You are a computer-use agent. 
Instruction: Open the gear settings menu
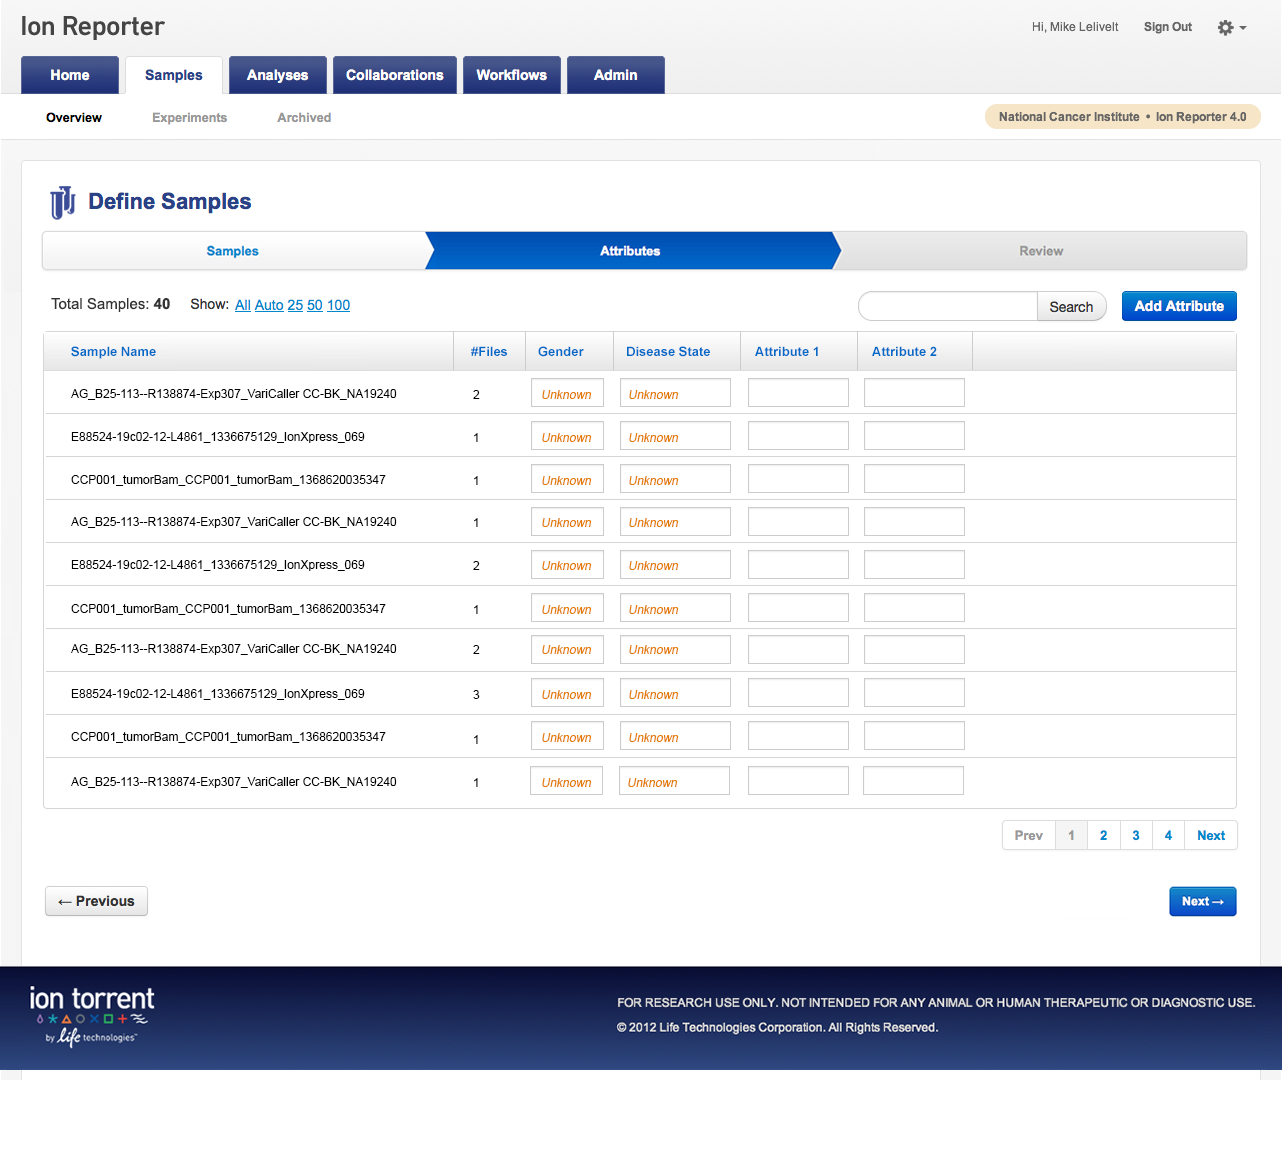click(x=1231, y=28)
